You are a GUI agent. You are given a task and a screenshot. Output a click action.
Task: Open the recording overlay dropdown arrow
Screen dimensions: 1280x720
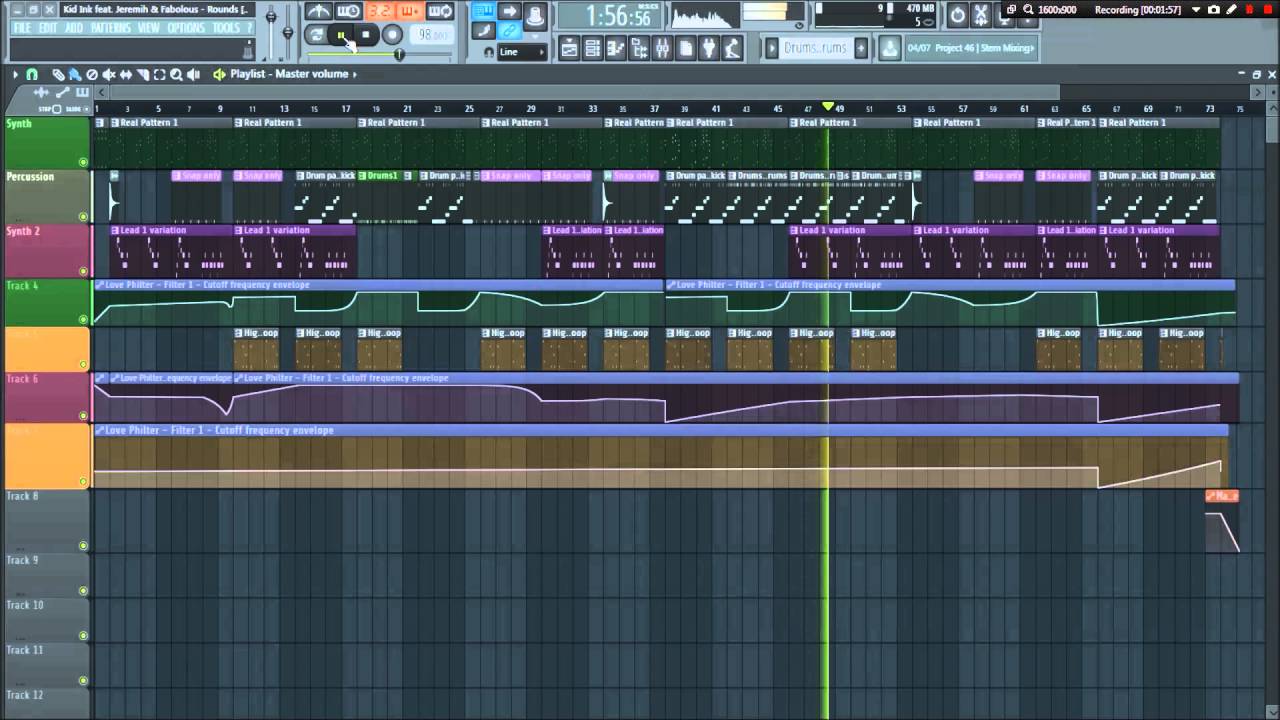pos(1195,10)
